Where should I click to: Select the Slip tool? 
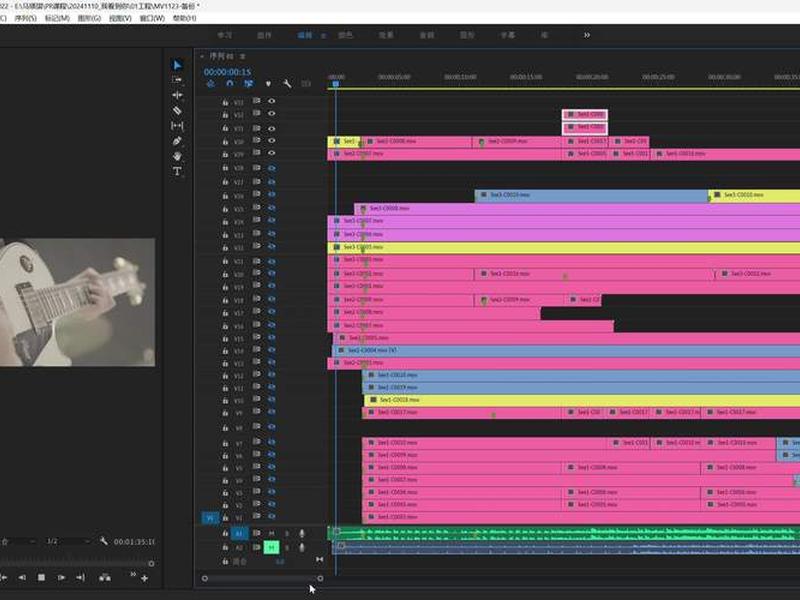coord(177,126)
